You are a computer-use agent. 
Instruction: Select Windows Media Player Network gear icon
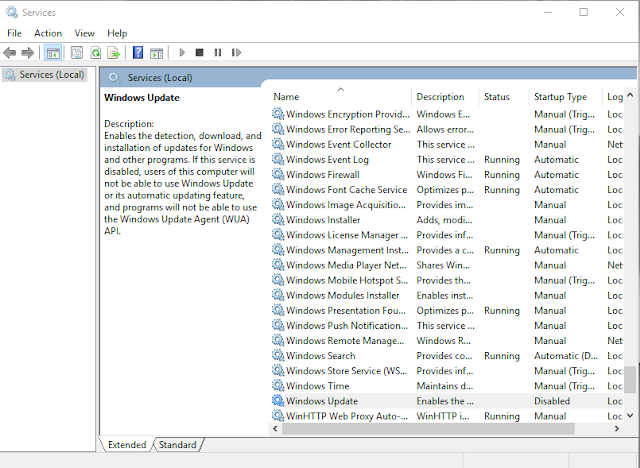(x=278, y=265)
